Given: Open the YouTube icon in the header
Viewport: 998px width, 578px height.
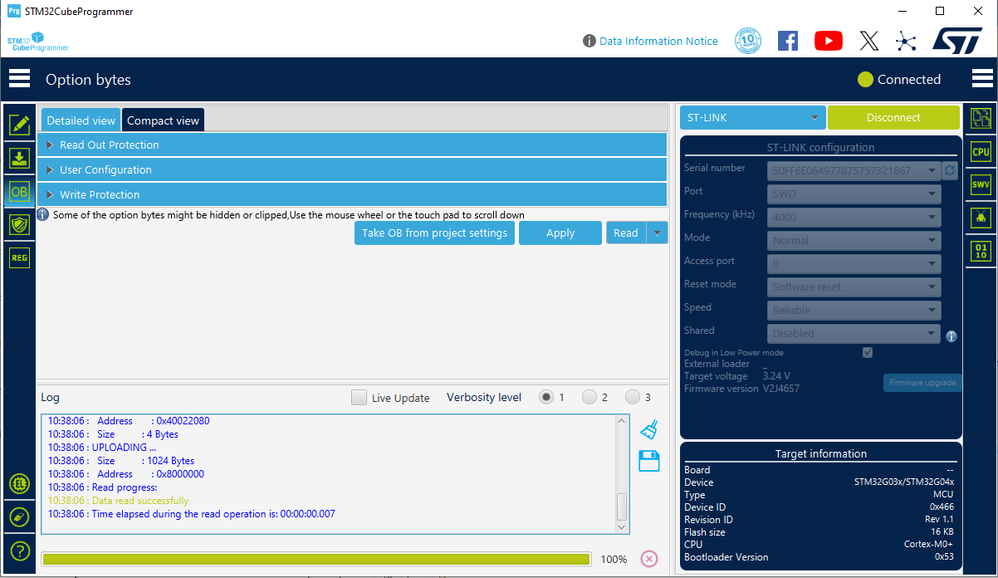Looking at the screenshot, I should (828, 41).
